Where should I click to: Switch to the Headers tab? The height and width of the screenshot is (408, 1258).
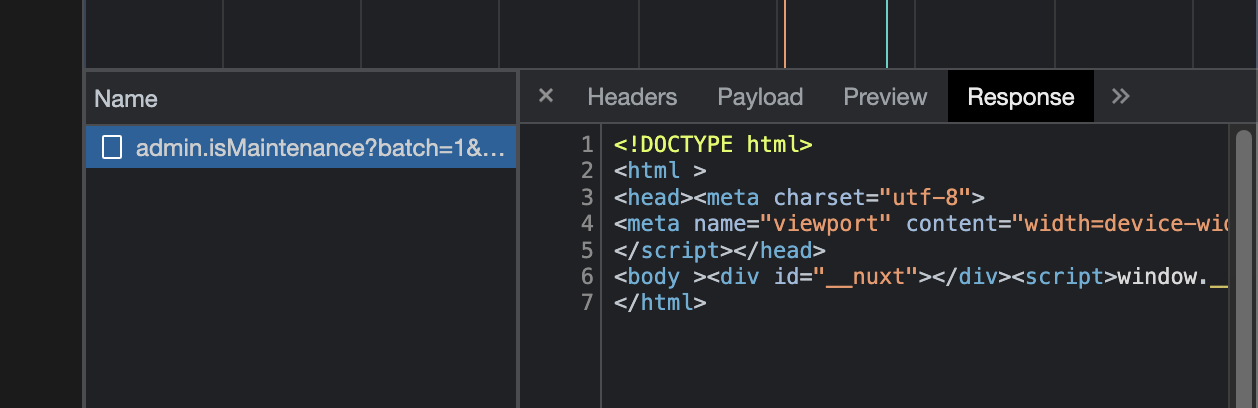[632, 97]
